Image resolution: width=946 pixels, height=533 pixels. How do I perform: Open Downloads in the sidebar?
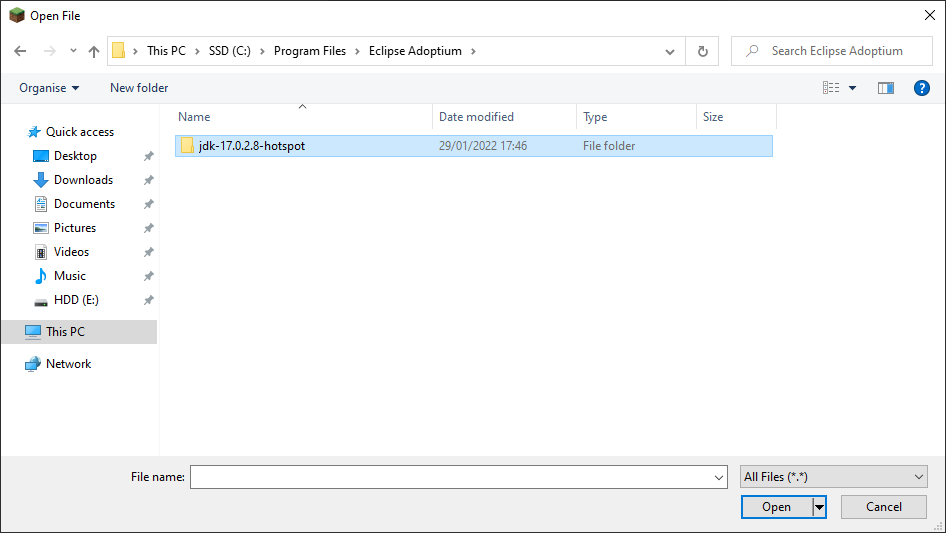(83, 180)
